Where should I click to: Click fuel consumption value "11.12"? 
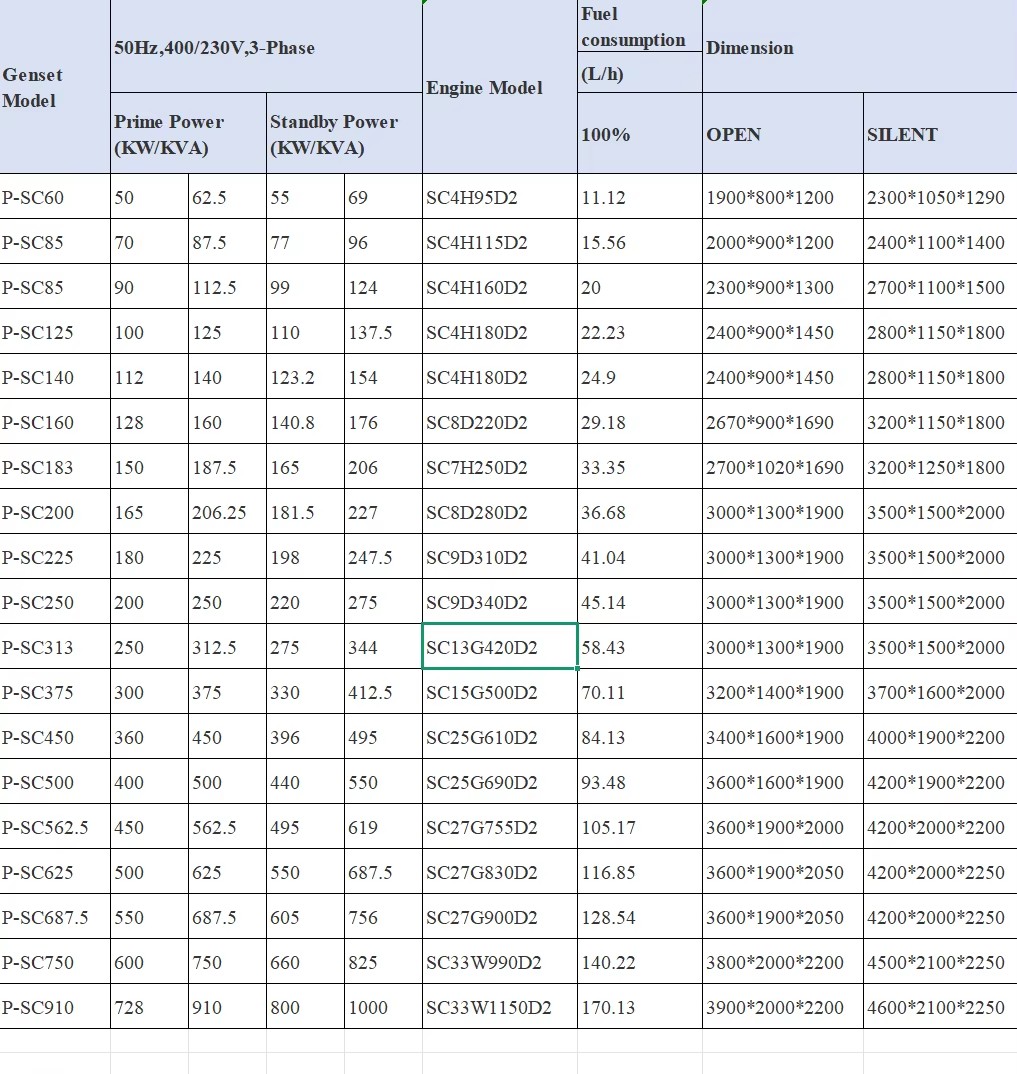coord(640,197)
